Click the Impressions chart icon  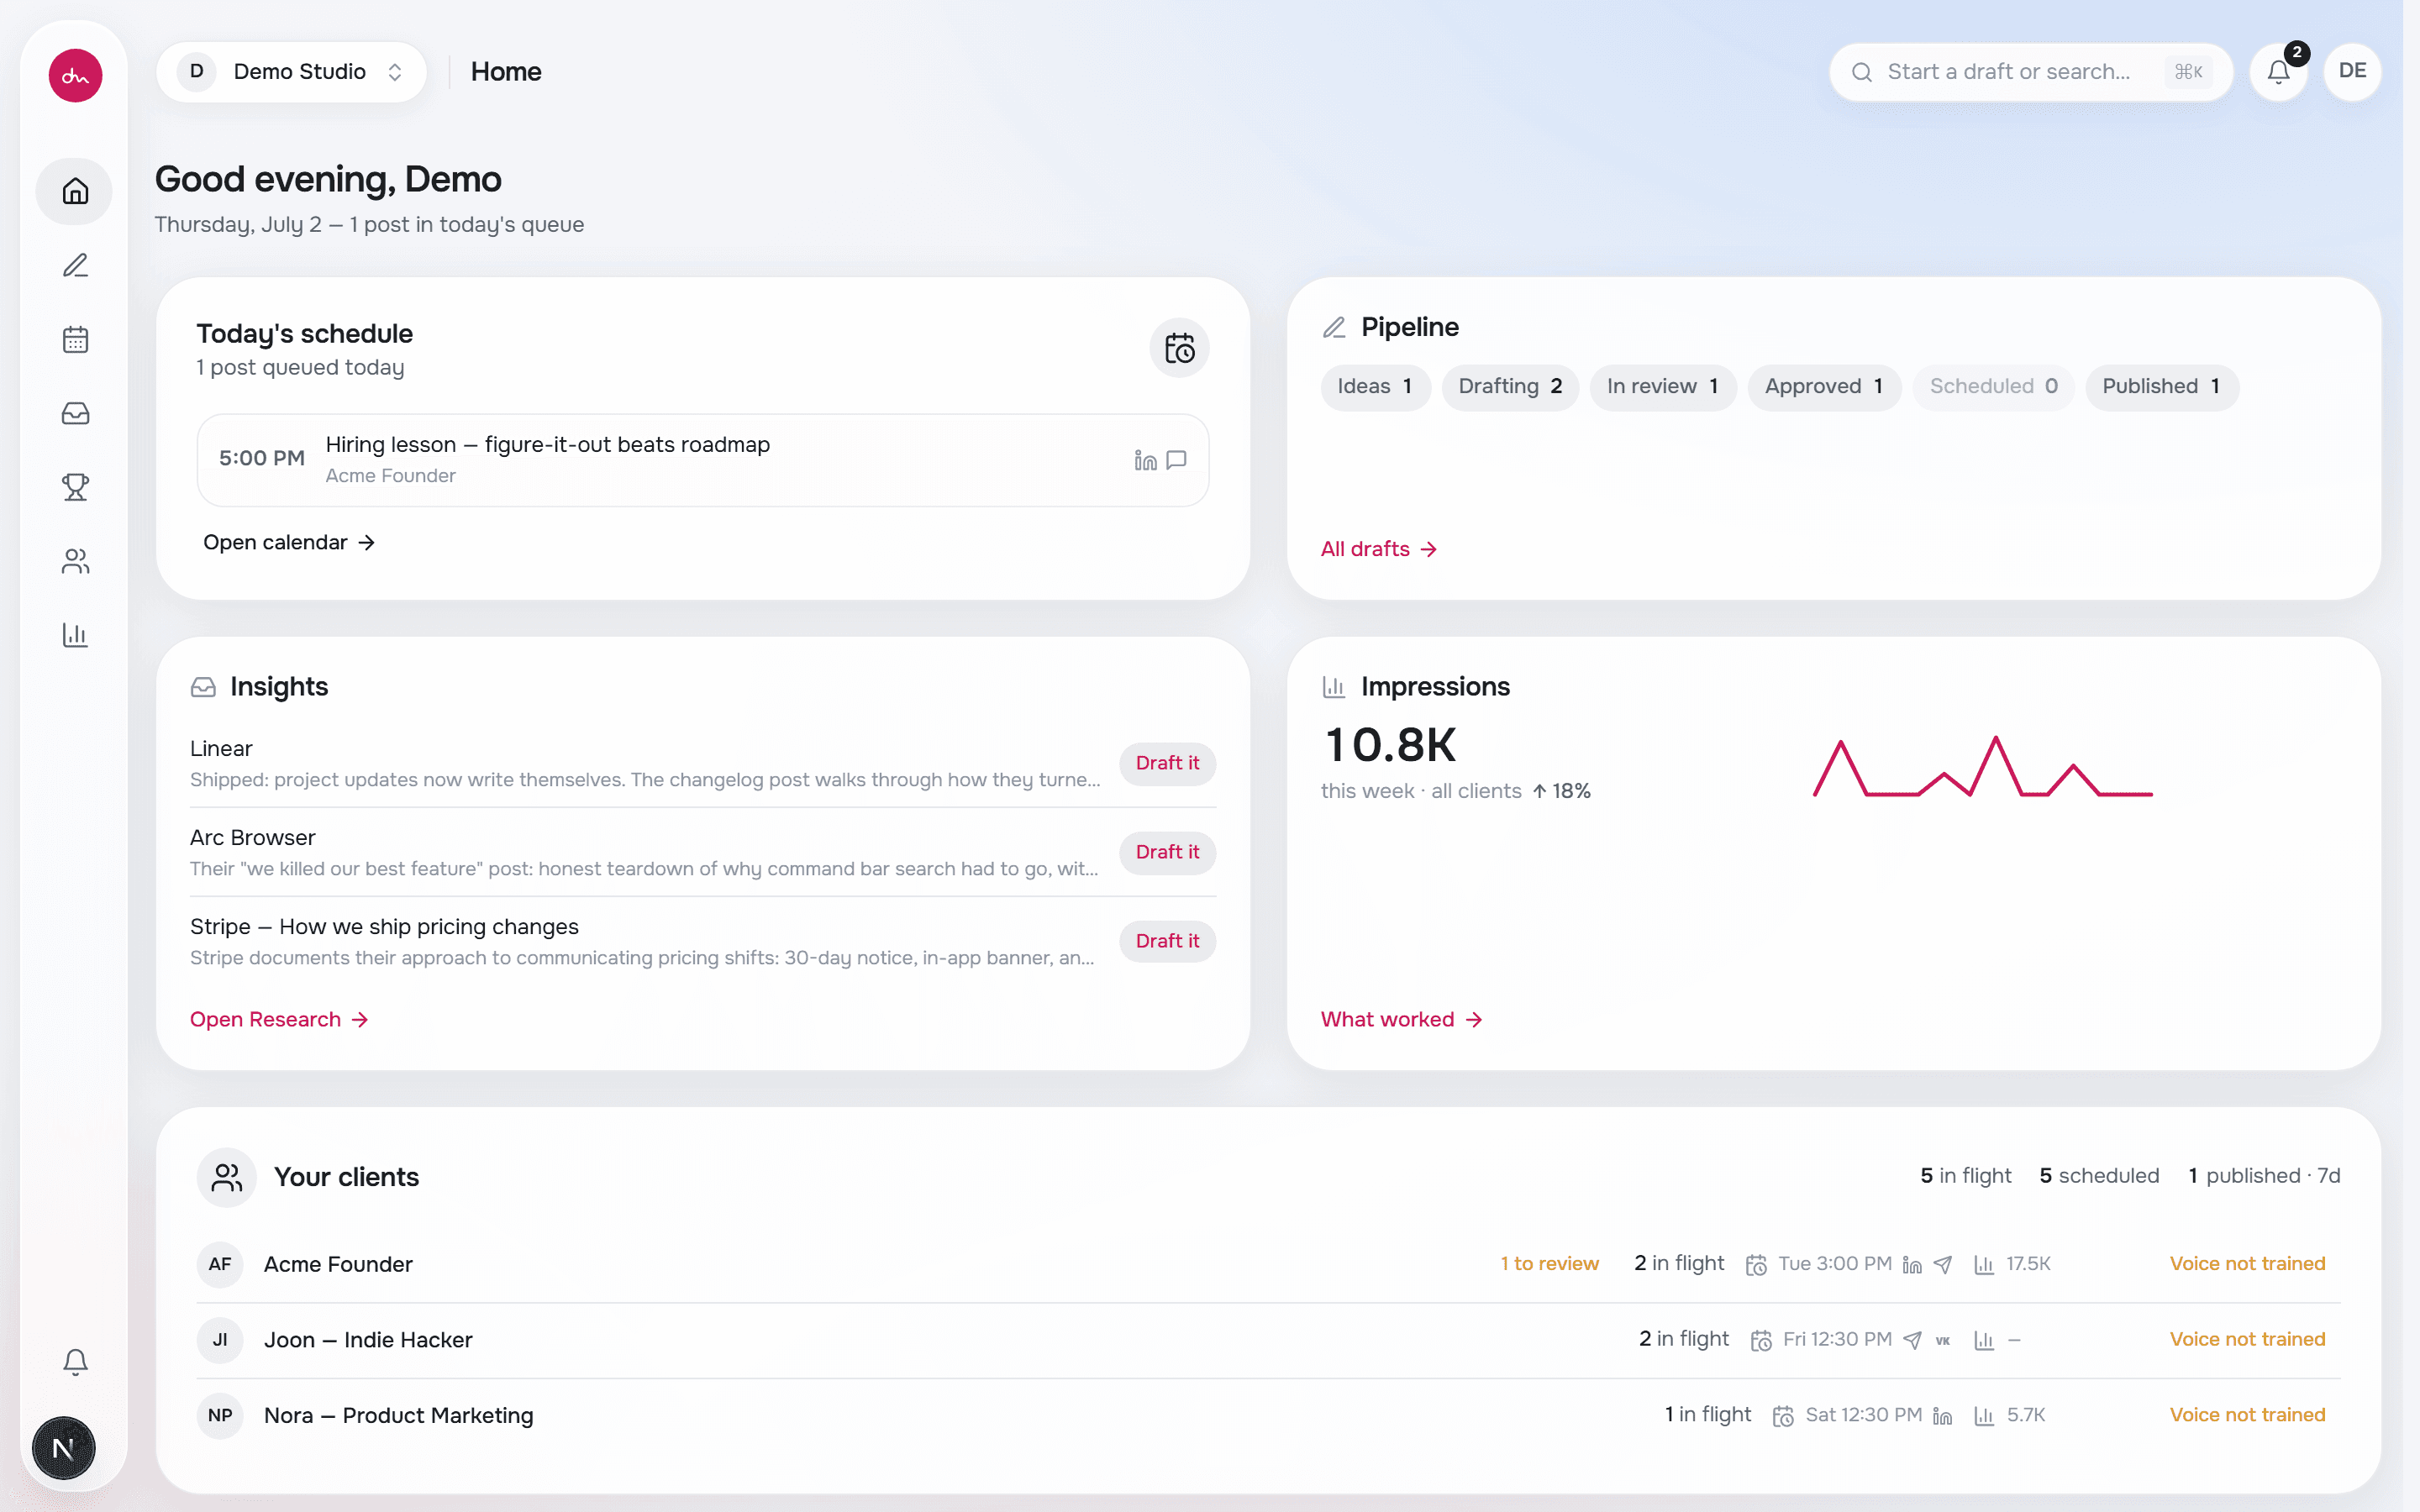(1334, 687)
